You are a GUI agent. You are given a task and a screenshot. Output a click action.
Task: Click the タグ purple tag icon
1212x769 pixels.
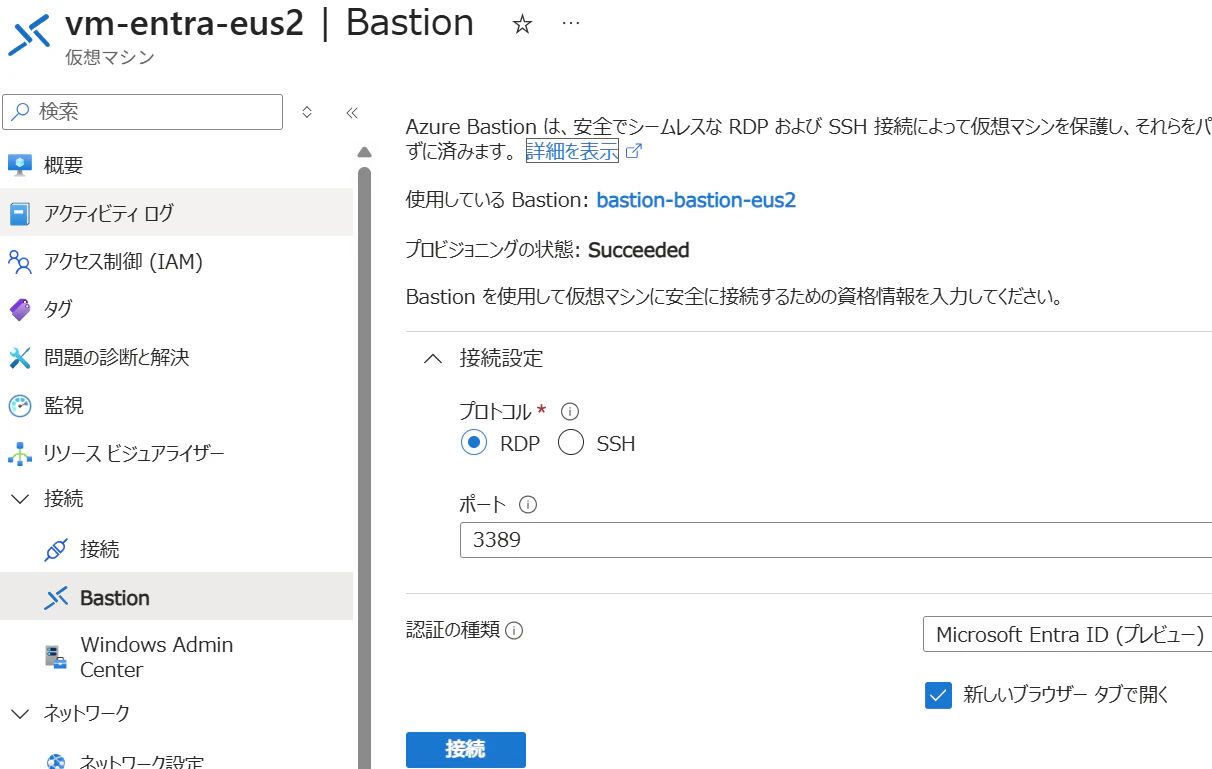coord(20,309)
